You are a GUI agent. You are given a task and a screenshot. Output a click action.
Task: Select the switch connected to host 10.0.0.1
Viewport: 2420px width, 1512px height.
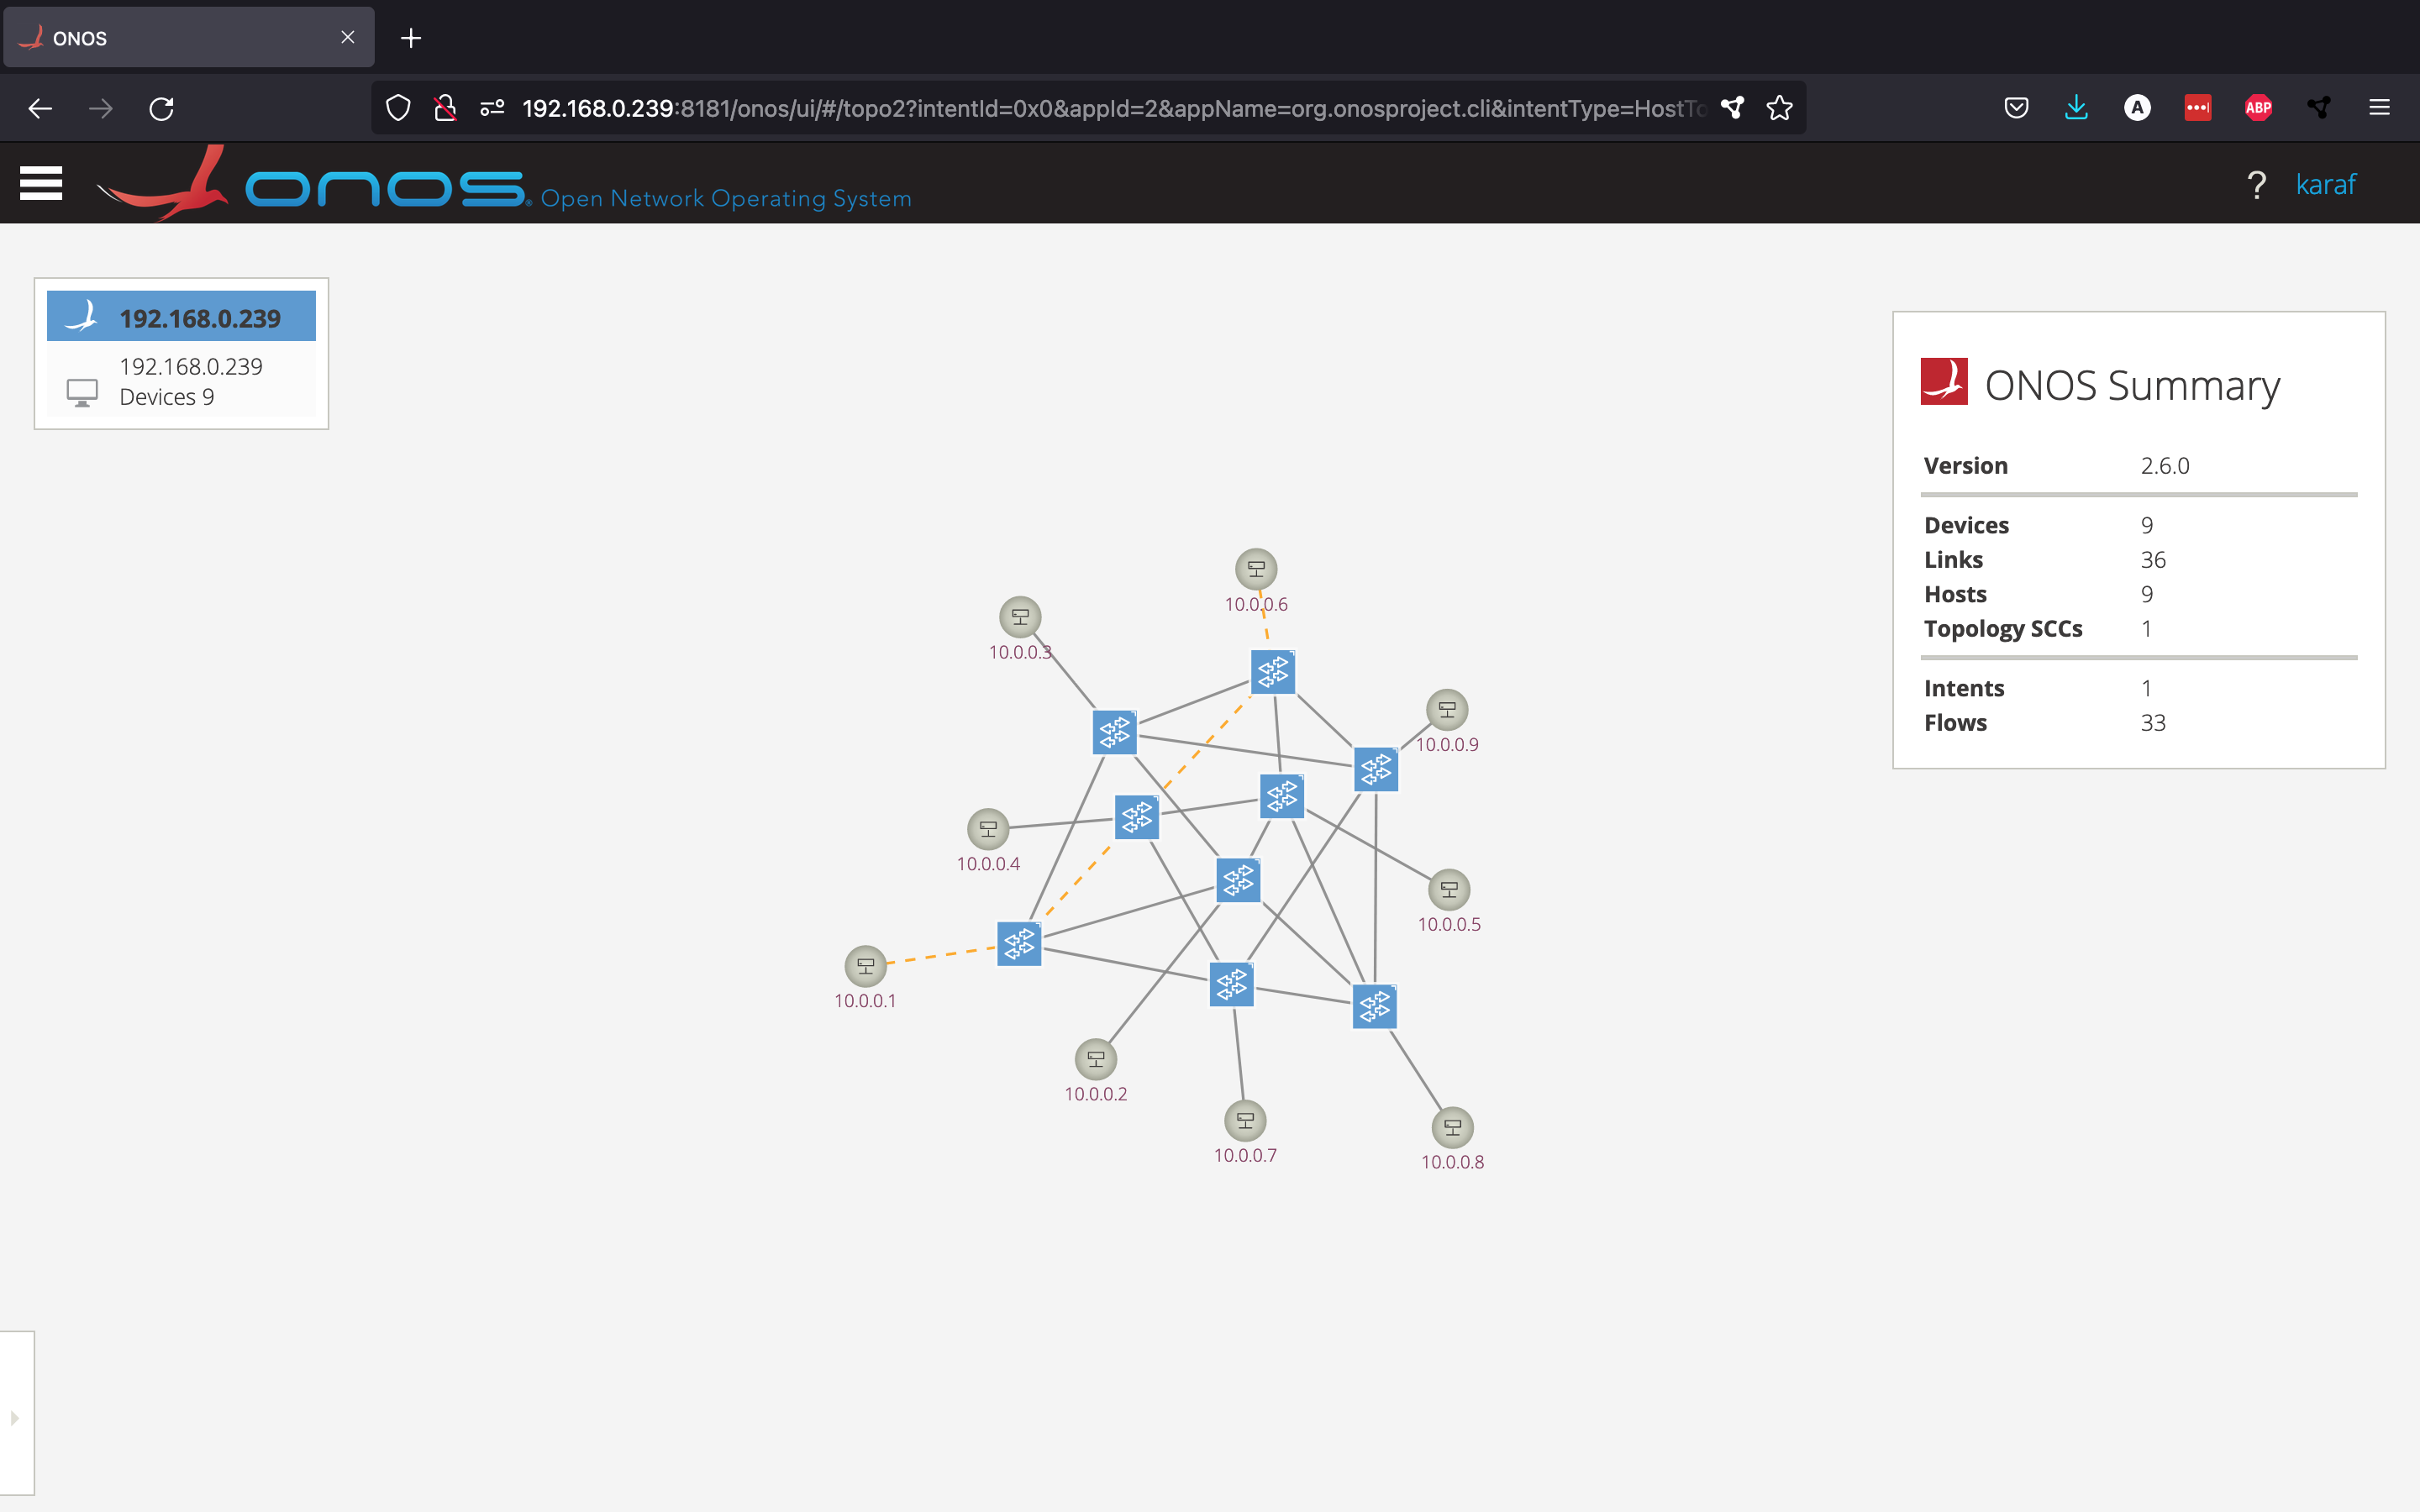(x=1019, y=944)
